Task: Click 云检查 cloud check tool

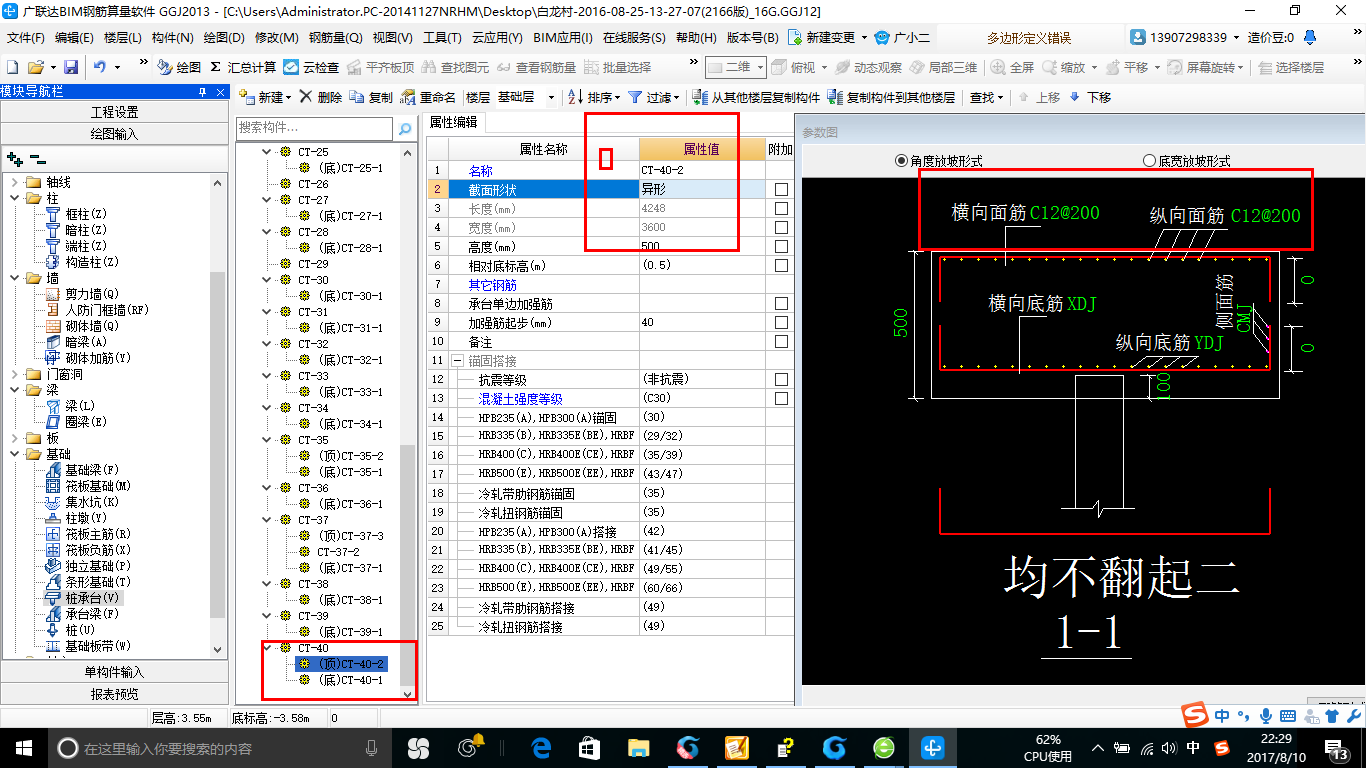Action: pos(311,67)
